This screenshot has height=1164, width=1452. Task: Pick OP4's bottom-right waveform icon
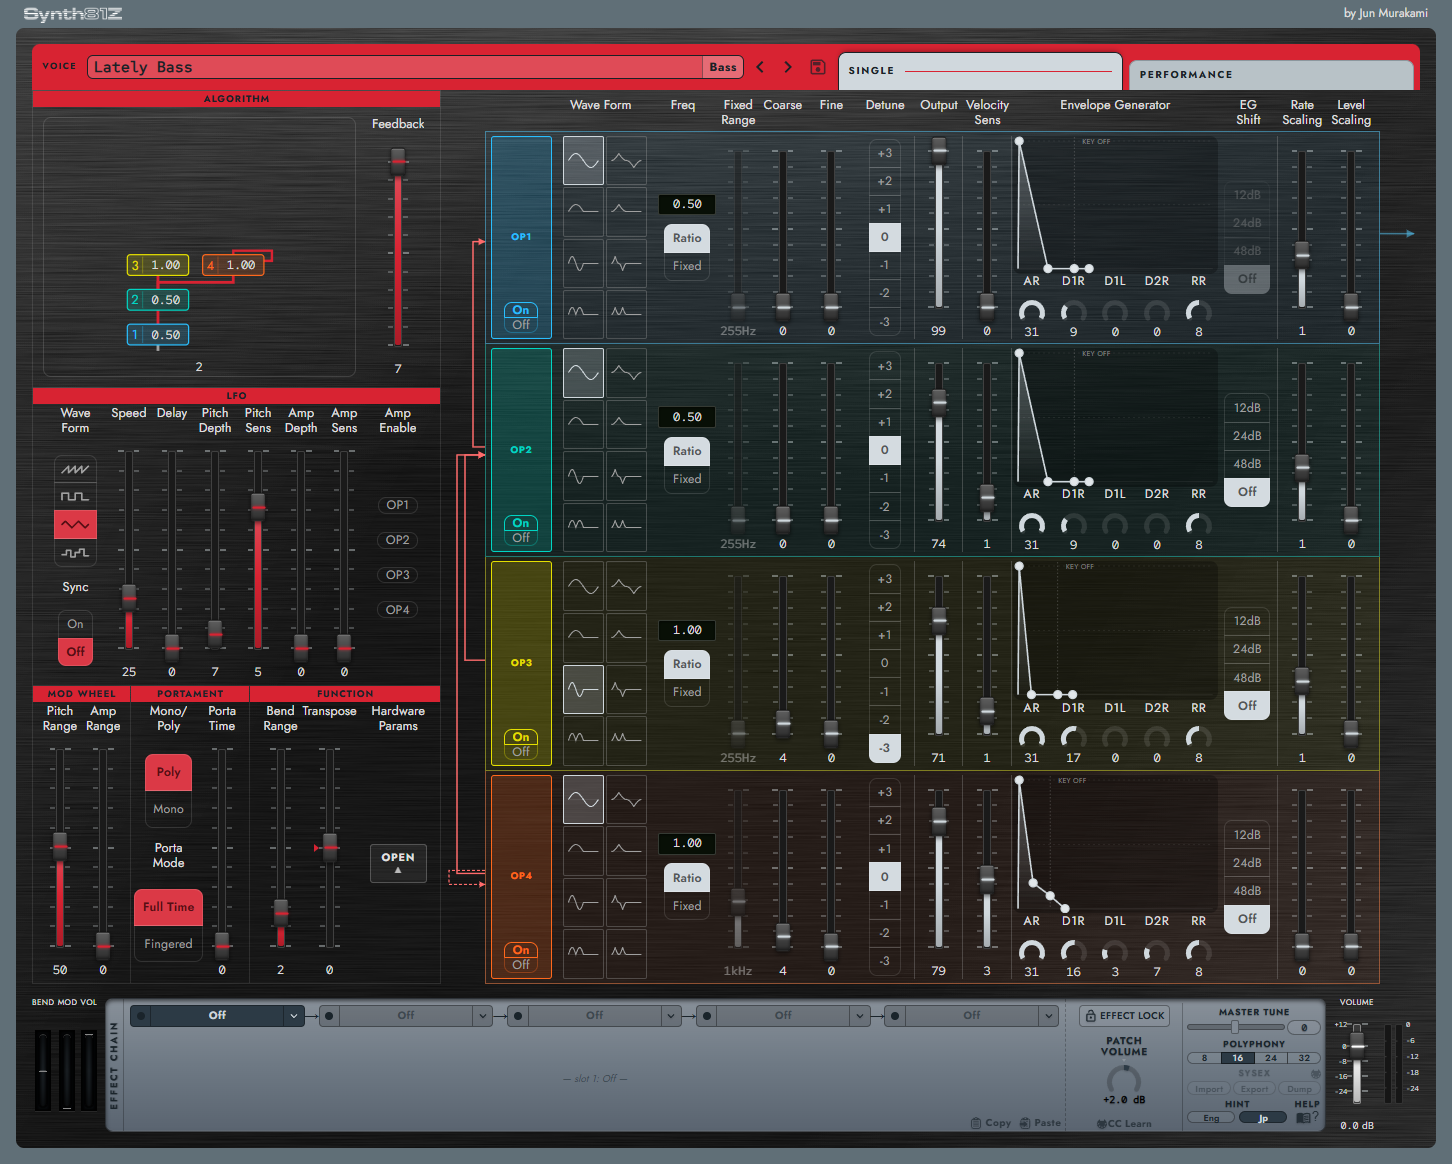pos(626,953)
